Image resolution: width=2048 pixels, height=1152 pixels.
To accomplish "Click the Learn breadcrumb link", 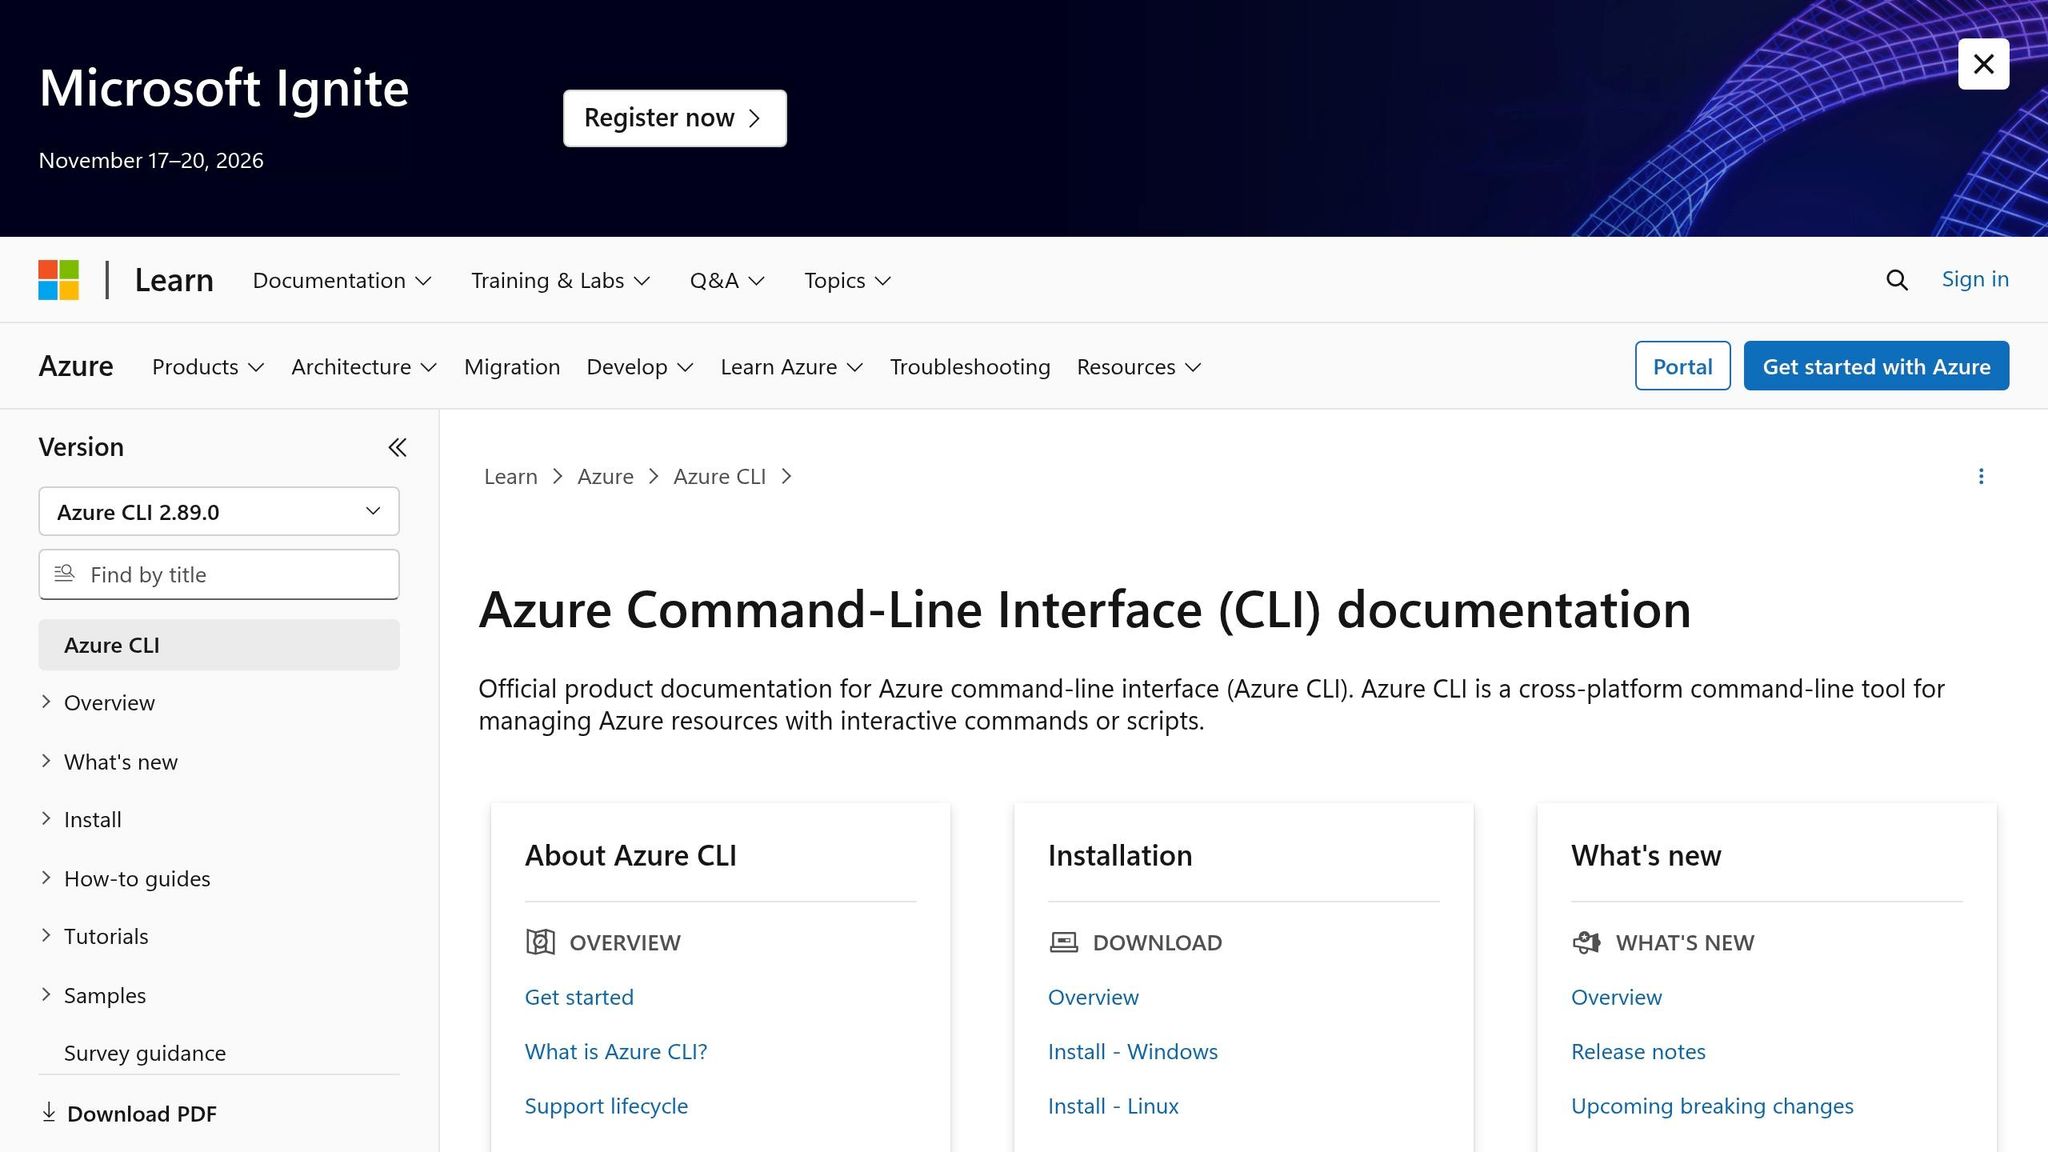I will coord(511,477).
